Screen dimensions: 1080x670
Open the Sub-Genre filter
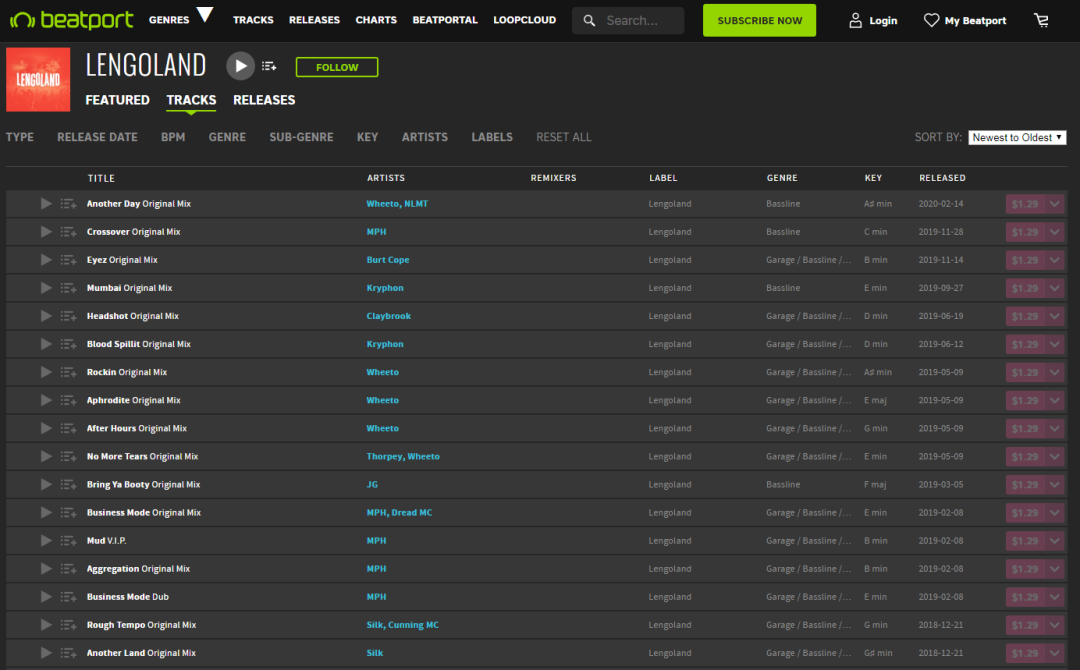tap(301, 137)
